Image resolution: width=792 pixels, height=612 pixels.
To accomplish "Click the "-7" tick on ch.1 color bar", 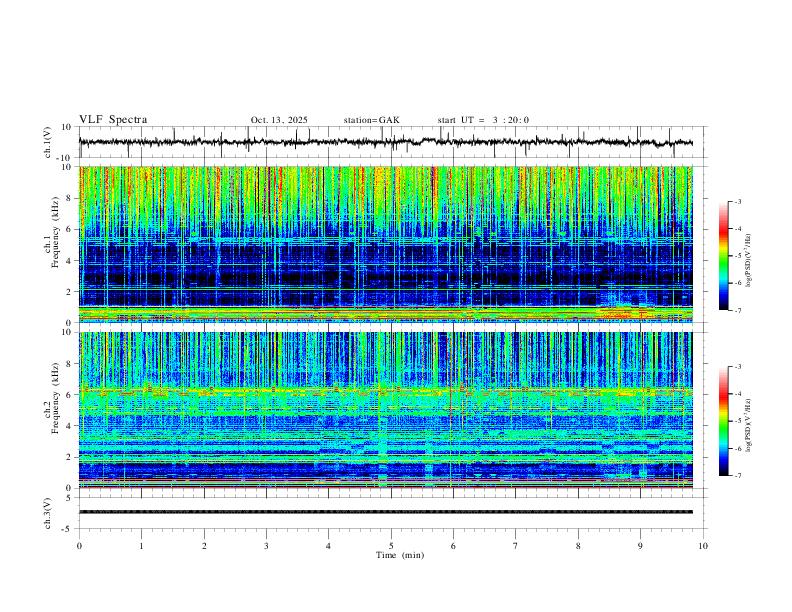I will click(x=738, y=311).
